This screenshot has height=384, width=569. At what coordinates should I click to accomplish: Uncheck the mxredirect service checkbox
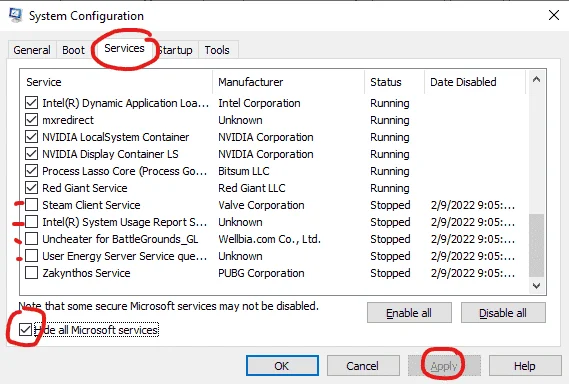pyautogui.click(x=32, y=120)
